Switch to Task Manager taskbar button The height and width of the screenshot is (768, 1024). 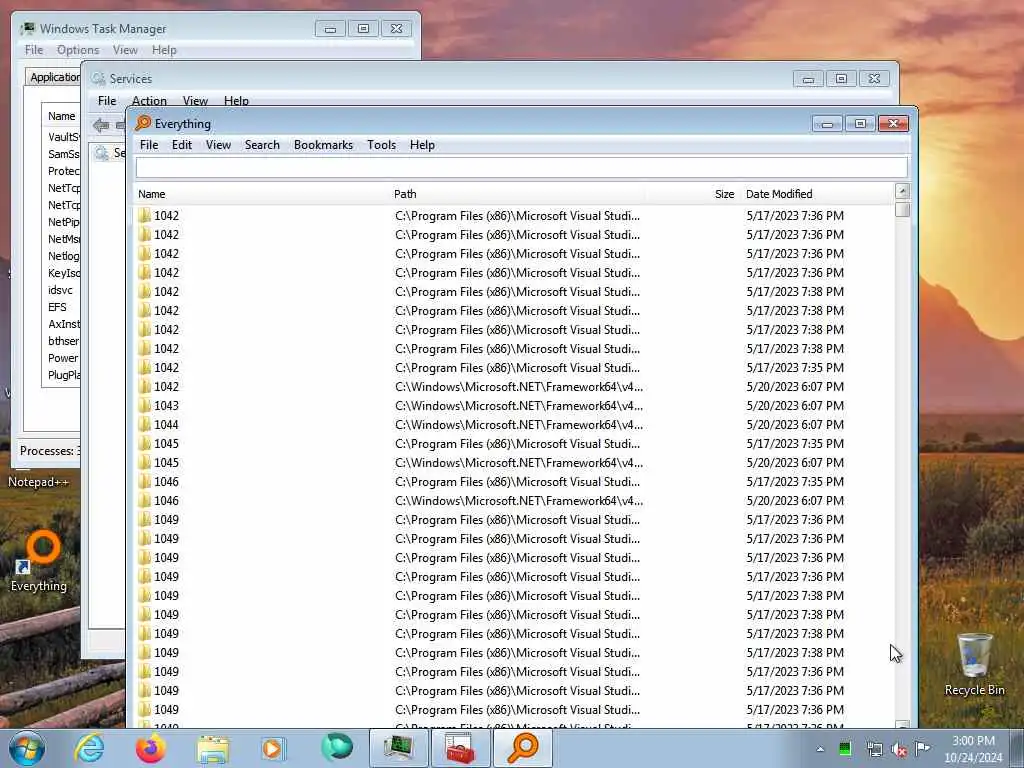click(398, 748)
